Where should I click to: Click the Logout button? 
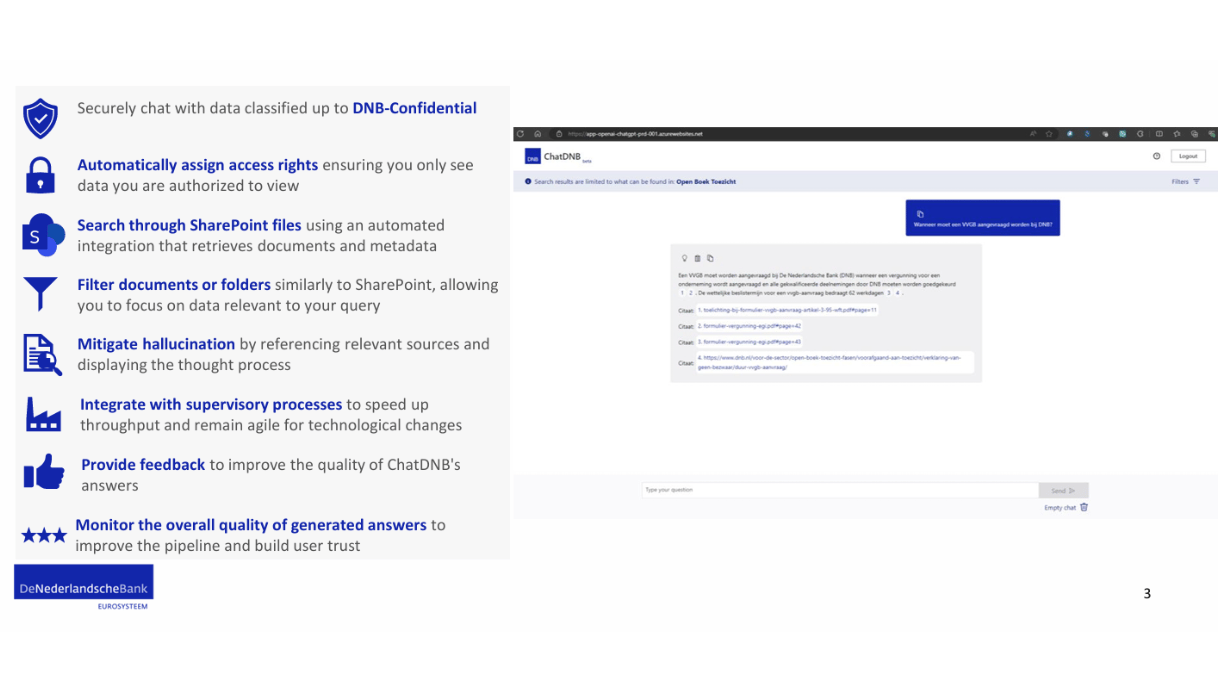coord(1188,156)
